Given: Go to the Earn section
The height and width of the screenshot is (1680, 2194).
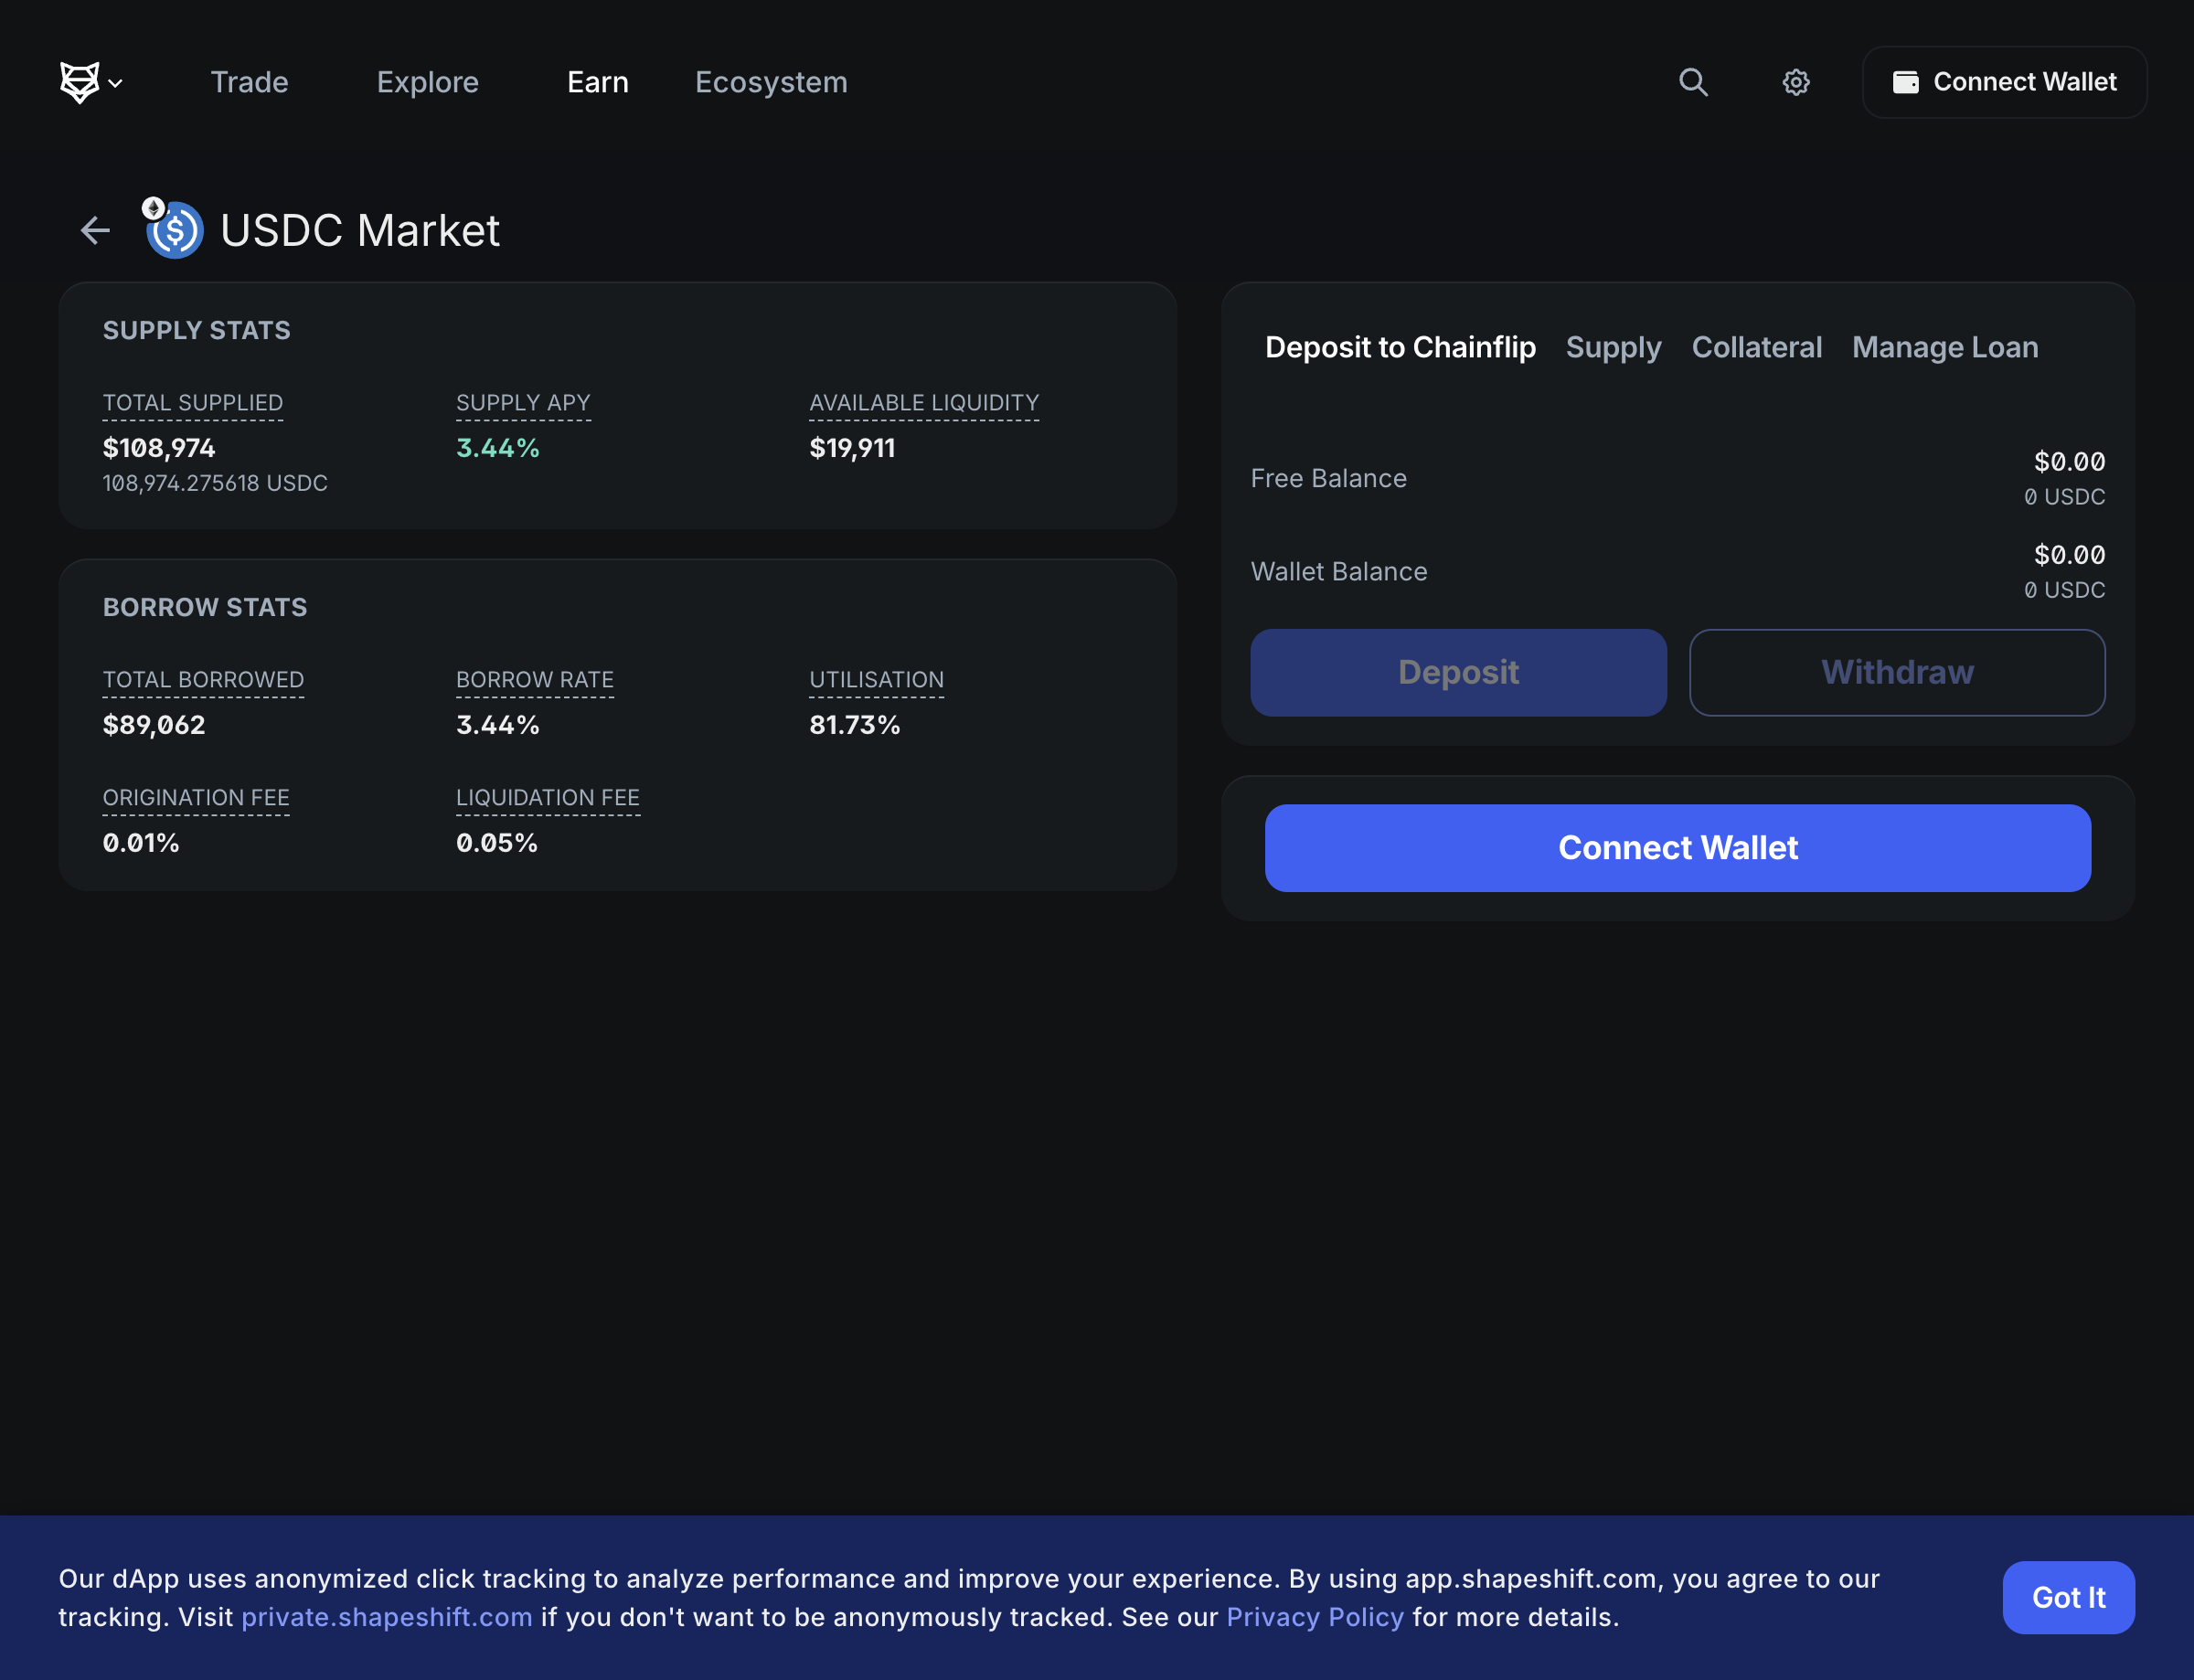Looking at the screenshot, I should tap(597, 82).
